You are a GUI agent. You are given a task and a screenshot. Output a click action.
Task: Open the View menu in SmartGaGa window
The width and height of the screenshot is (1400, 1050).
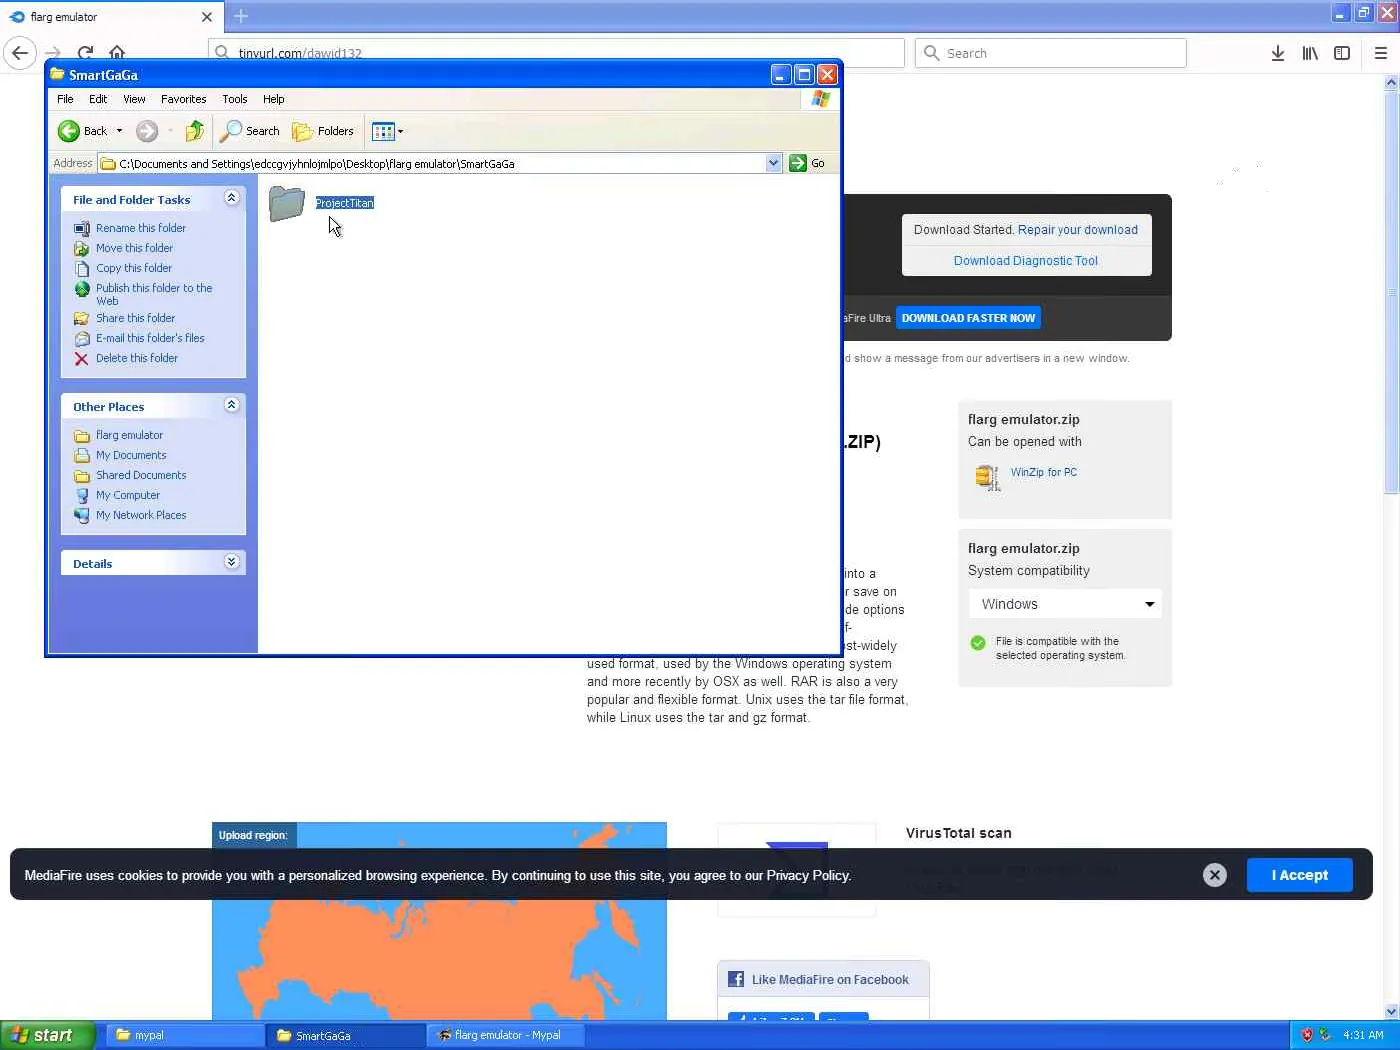(134, 99)
